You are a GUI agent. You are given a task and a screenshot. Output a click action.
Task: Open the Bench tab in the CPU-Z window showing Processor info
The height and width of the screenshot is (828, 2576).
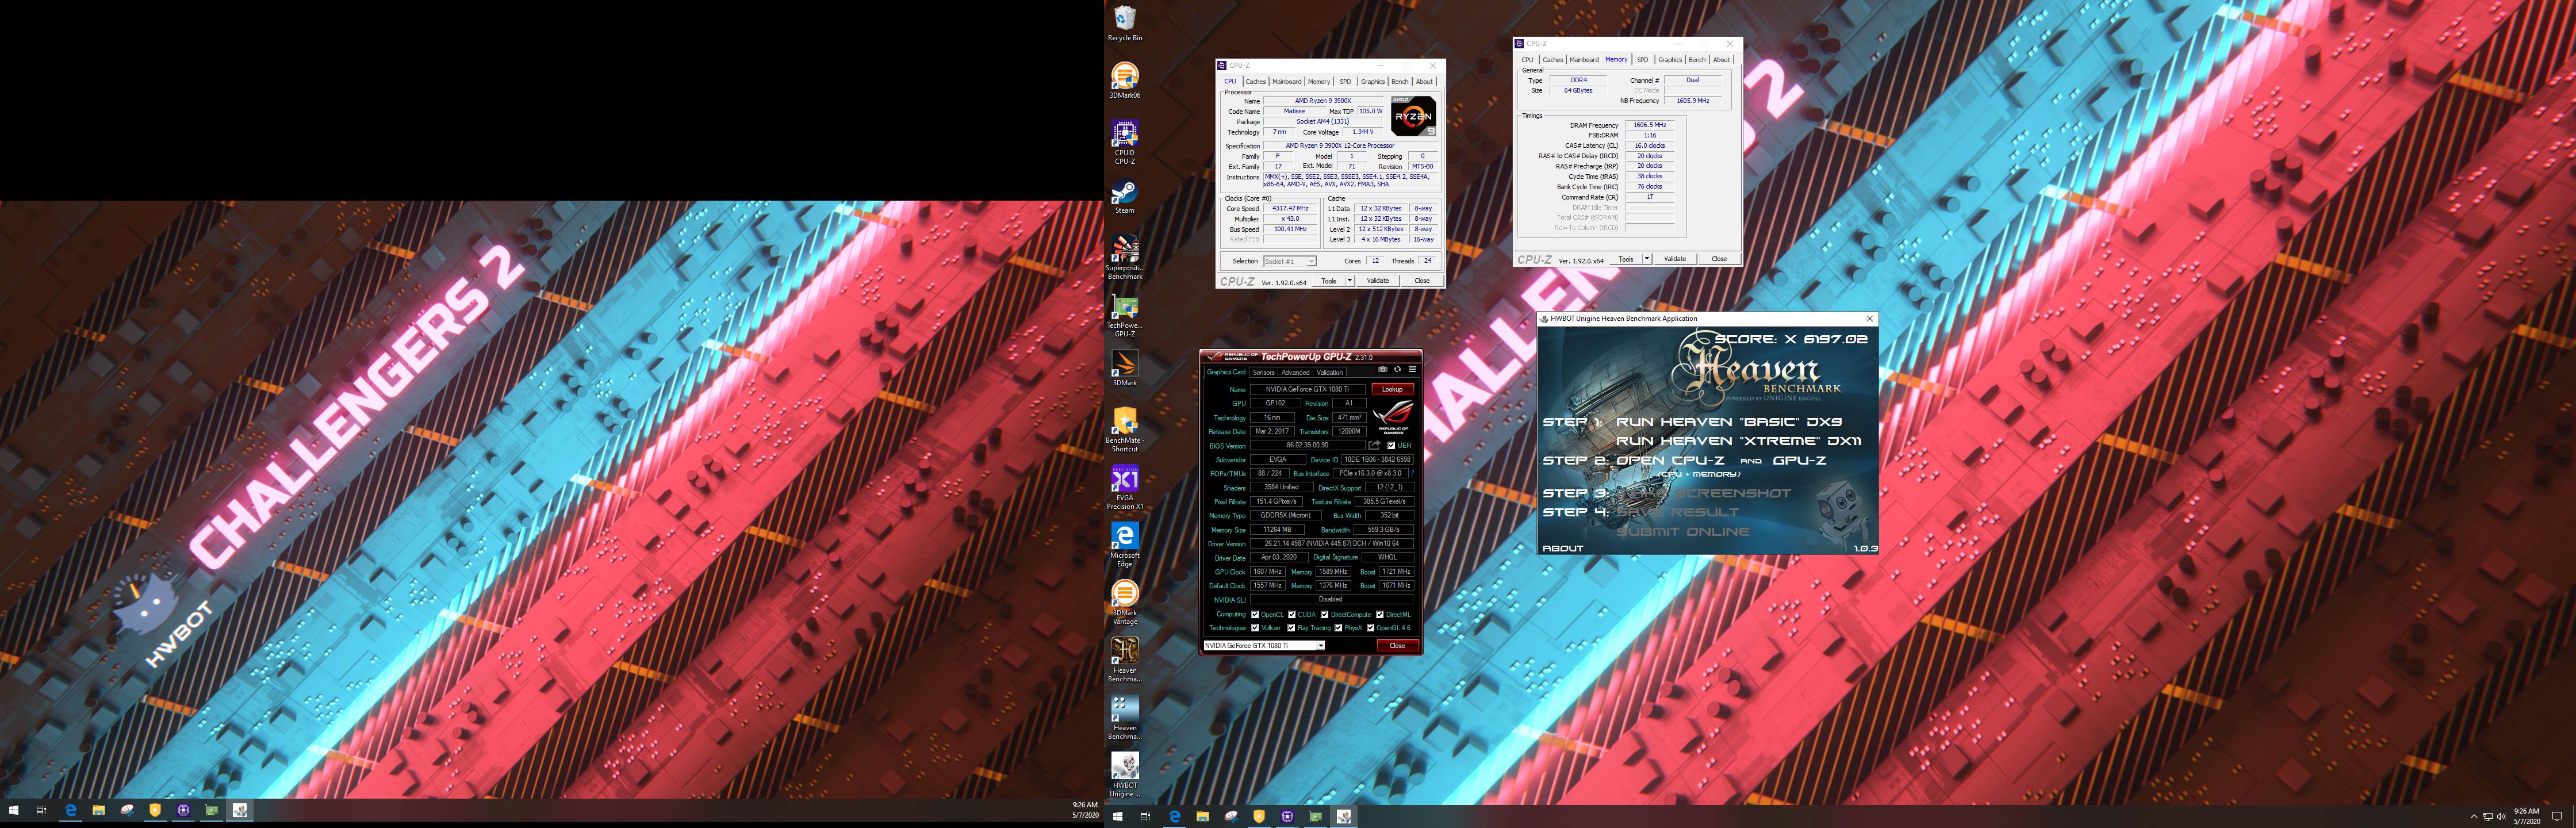point(1400,82)
